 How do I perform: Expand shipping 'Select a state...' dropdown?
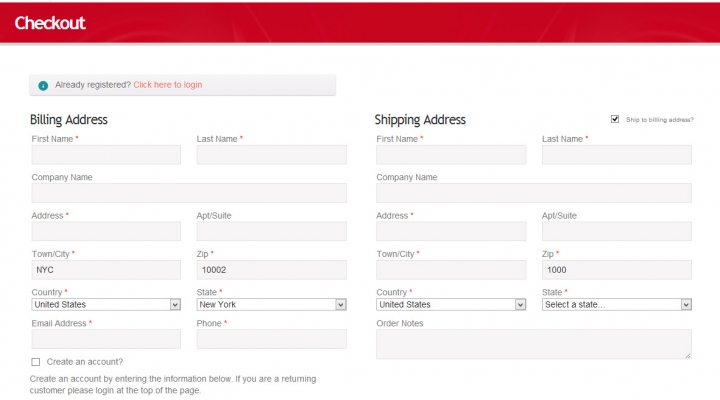[617, 304]
